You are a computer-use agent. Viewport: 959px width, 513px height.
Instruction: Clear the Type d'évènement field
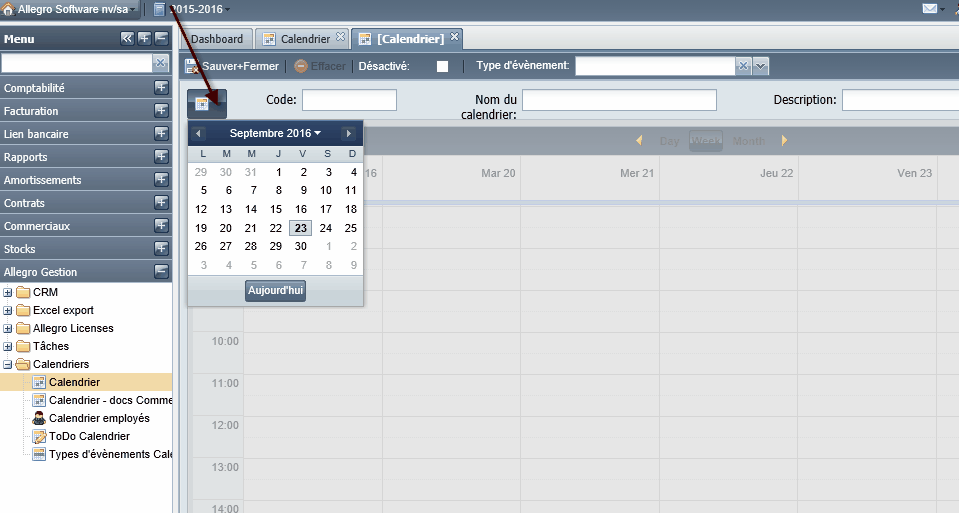pyautogui.click(x=743, y=66)
